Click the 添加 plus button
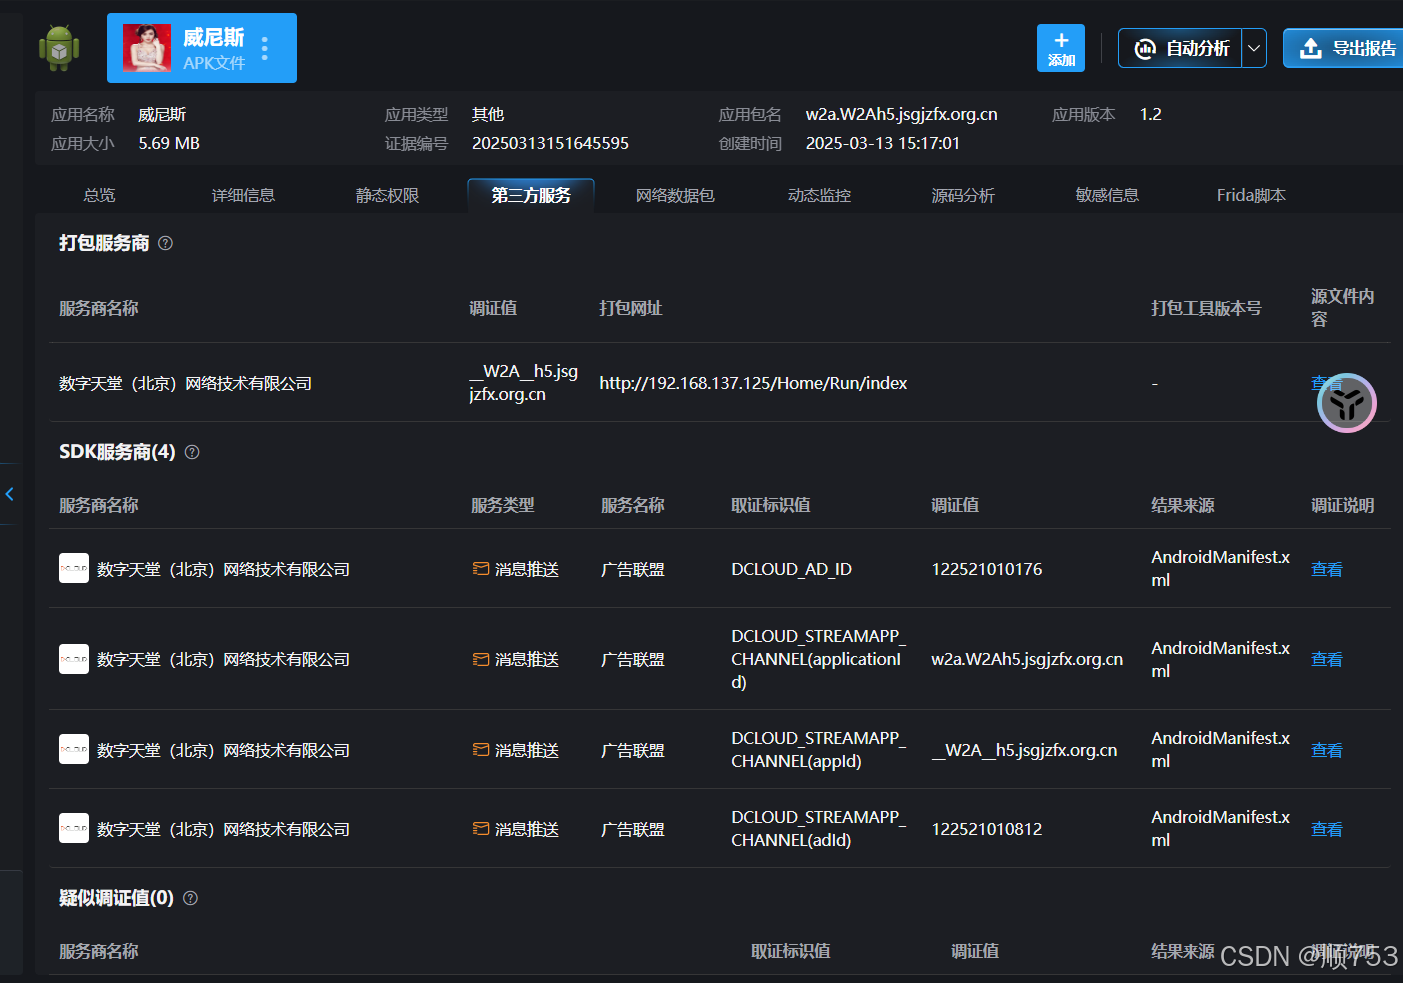This screenshot has width=1403, height=983. [x=1061, y=48]
